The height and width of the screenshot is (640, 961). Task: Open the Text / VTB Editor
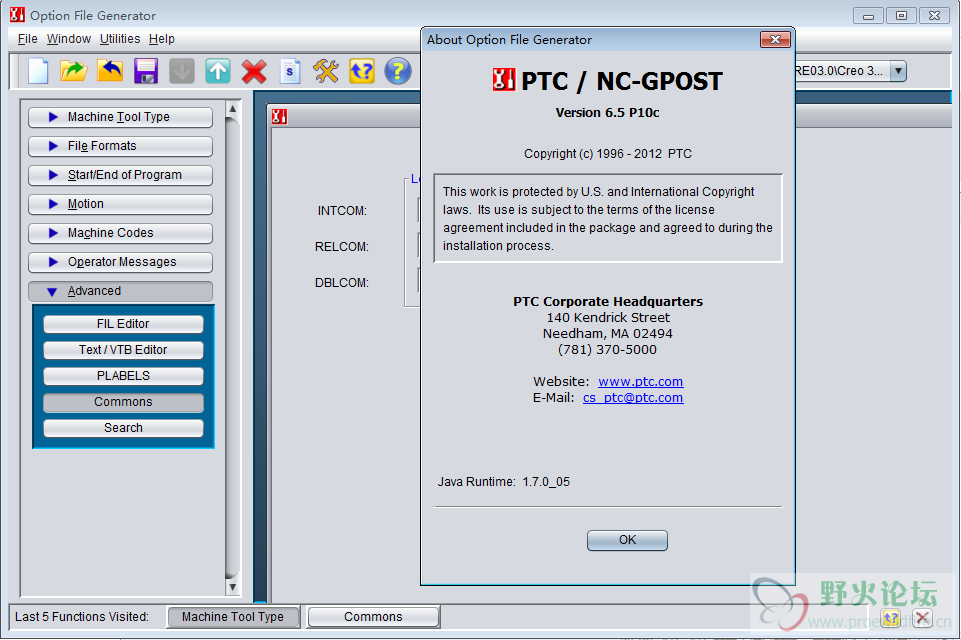(123, 349)
